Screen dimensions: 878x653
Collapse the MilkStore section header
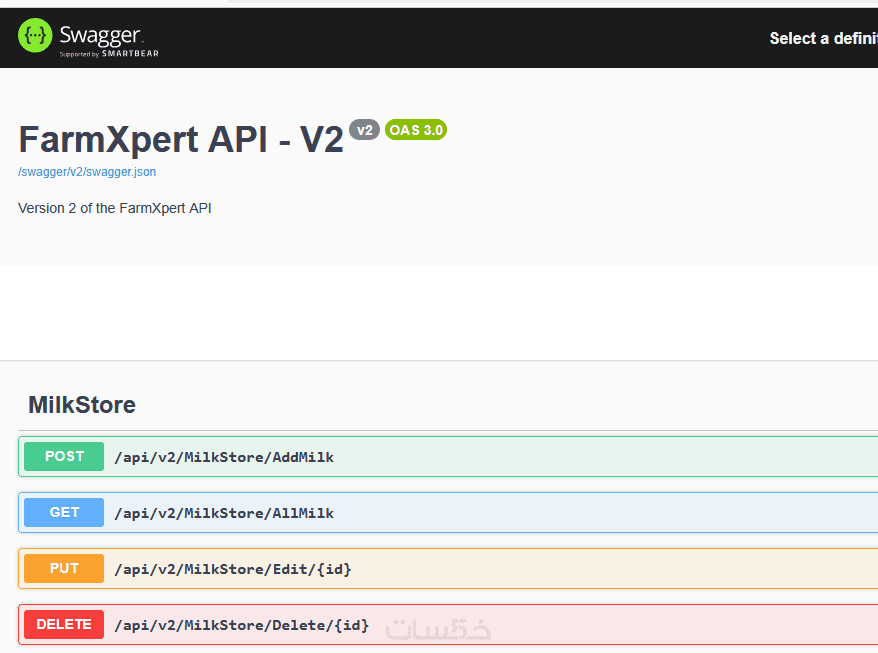click(82, 405)
